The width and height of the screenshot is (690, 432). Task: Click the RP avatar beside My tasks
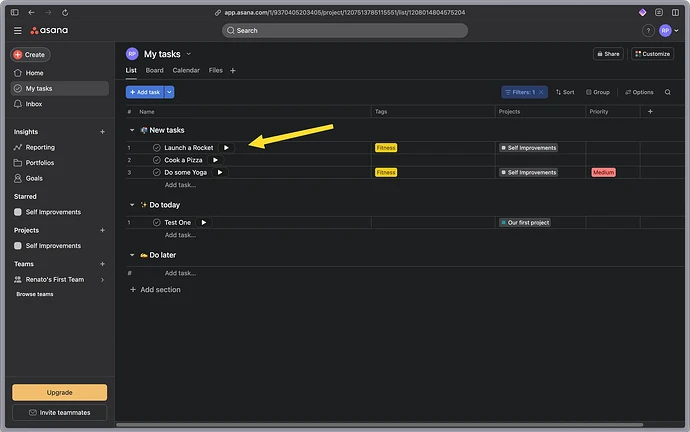[x=132, y=54]
